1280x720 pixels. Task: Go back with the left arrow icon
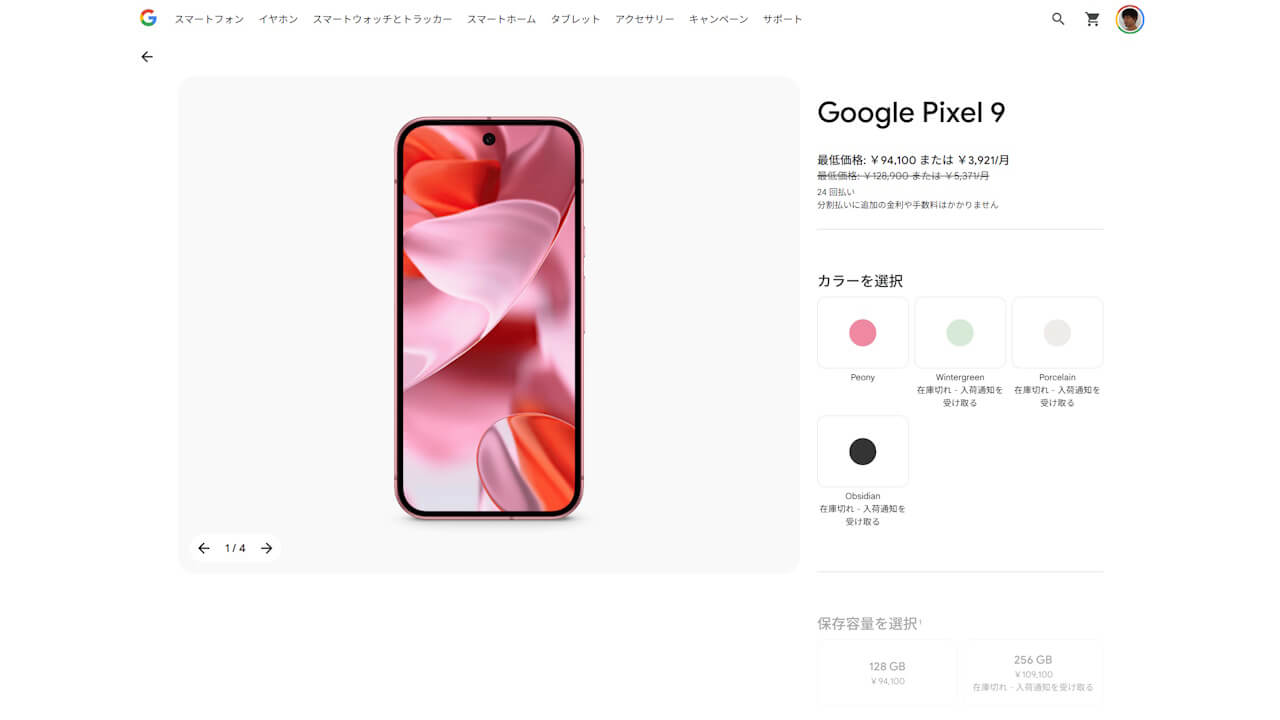[147, 57]
